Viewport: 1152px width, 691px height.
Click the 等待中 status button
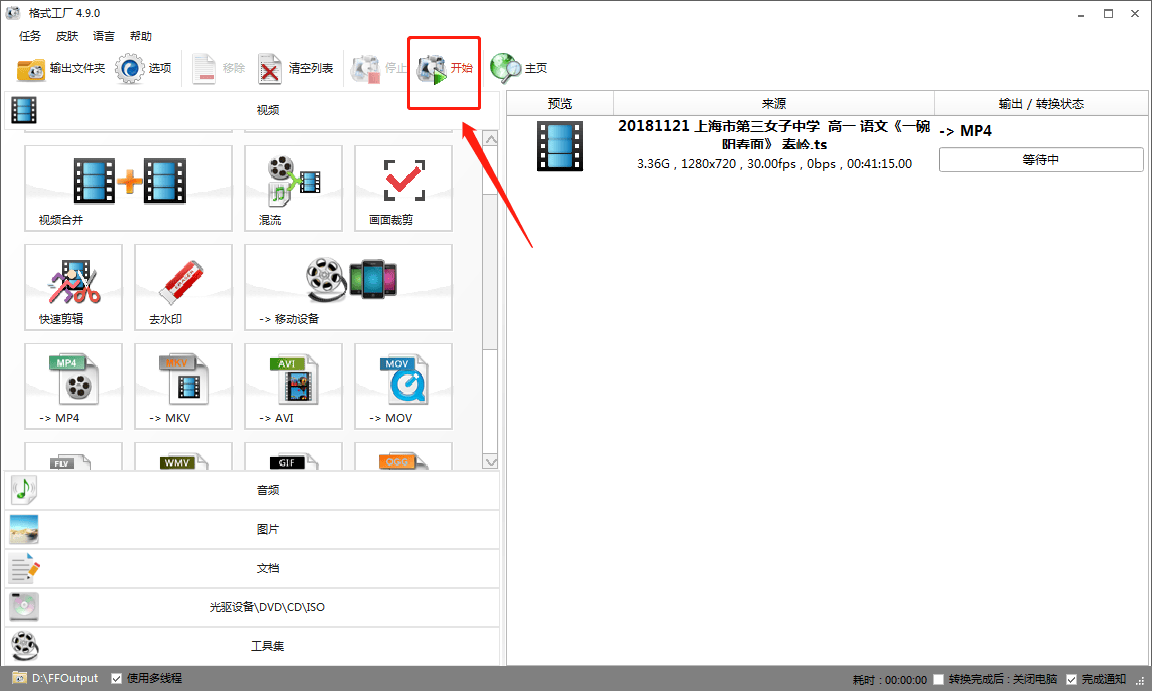pyautogui.click(x=1041, y=159)
